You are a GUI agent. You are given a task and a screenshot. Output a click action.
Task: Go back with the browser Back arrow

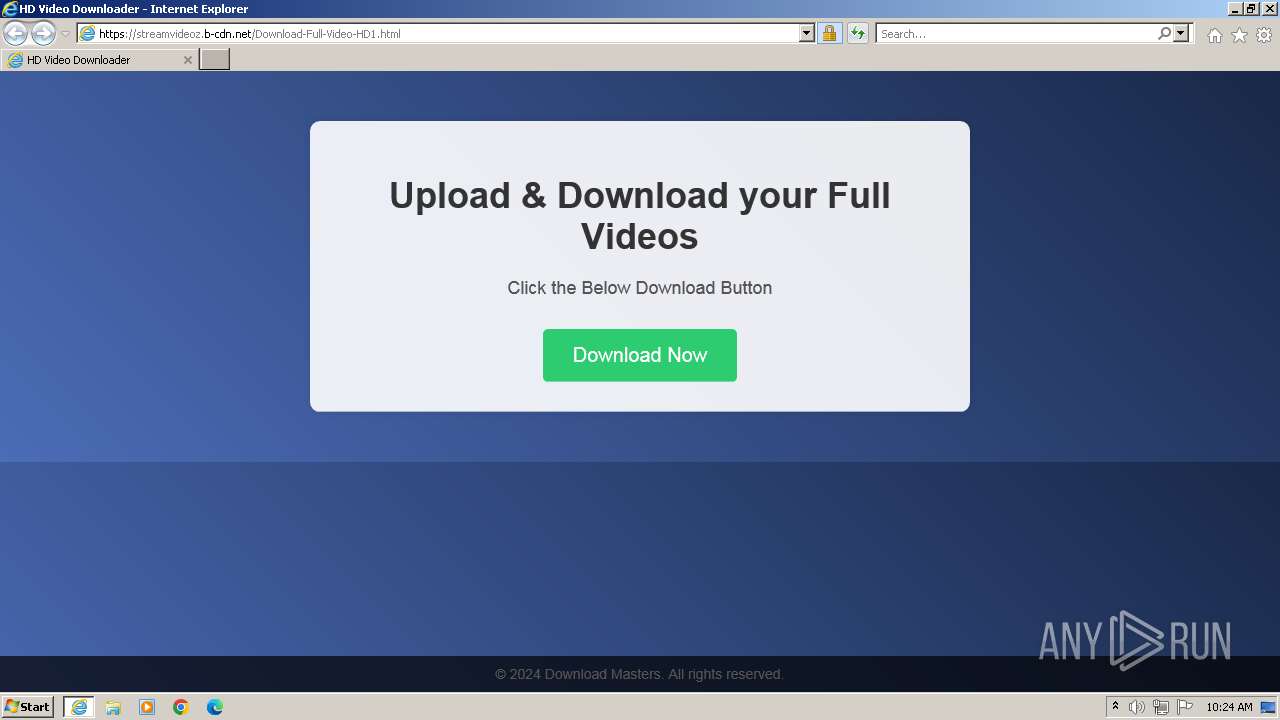(x=15, y=33)
